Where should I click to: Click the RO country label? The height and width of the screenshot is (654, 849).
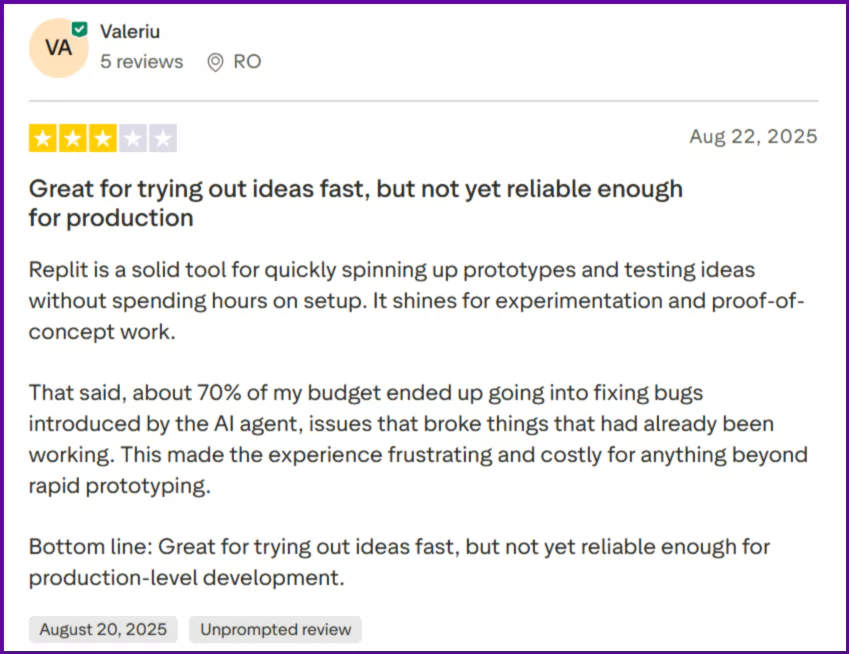tap(247, 62)
